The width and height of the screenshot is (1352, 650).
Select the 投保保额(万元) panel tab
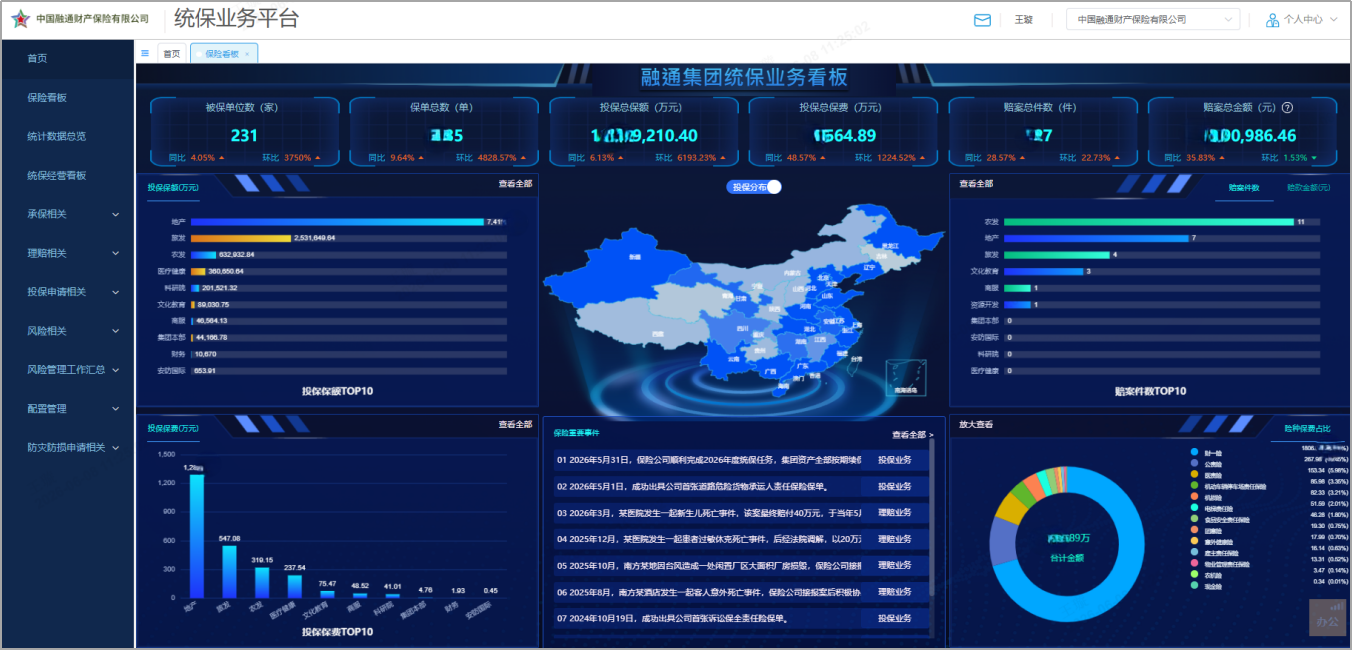(x=173, y=187)
